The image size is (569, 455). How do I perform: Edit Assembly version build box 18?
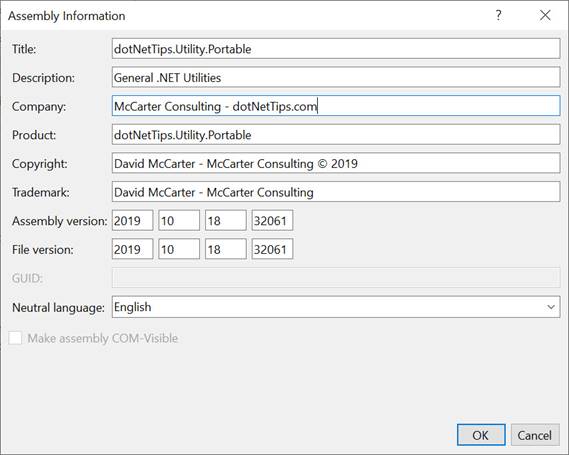(226, 220)
